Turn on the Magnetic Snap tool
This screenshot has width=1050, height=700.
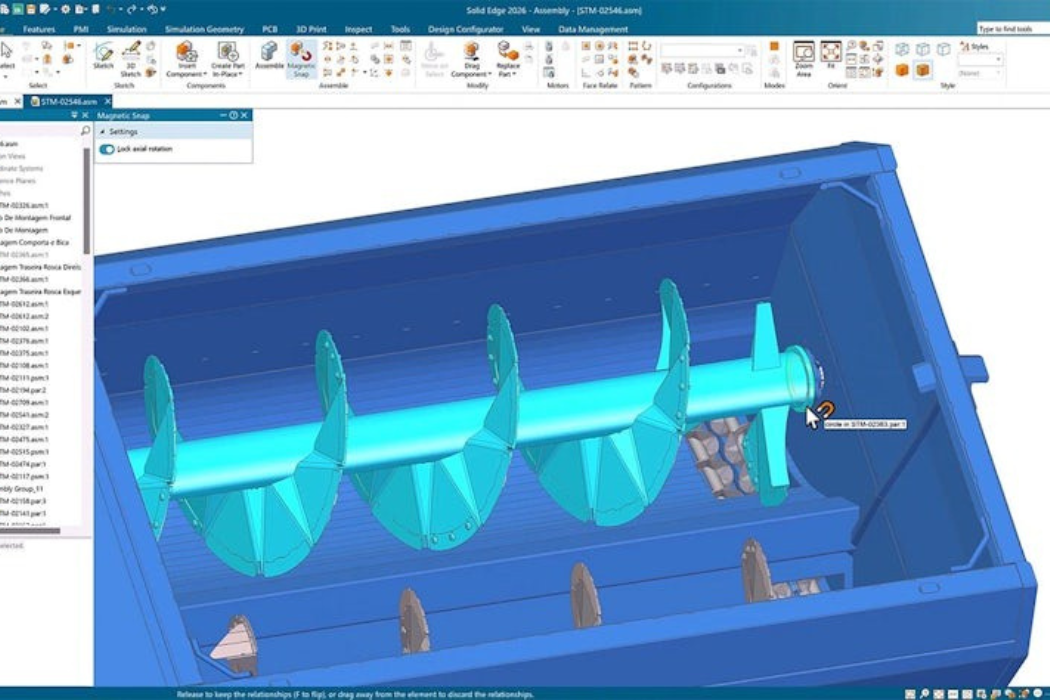coord(301,59)
